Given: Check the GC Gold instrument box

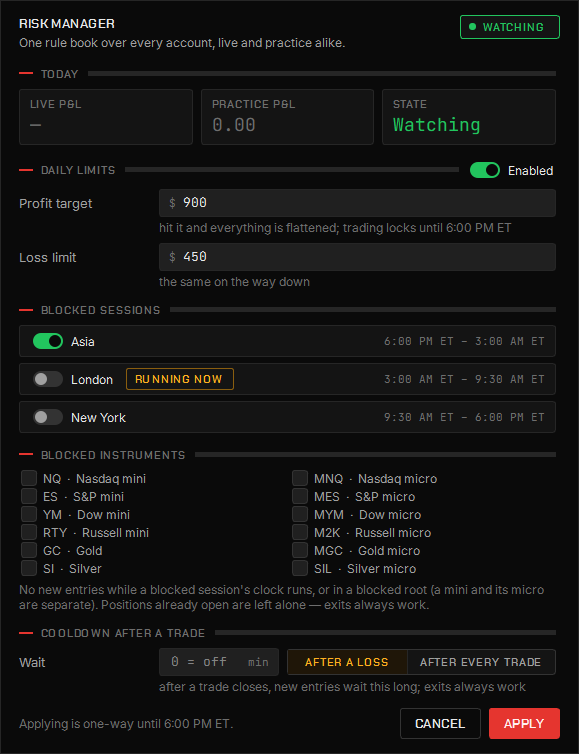Looking at the screenshot, I should tap(29, 550).
